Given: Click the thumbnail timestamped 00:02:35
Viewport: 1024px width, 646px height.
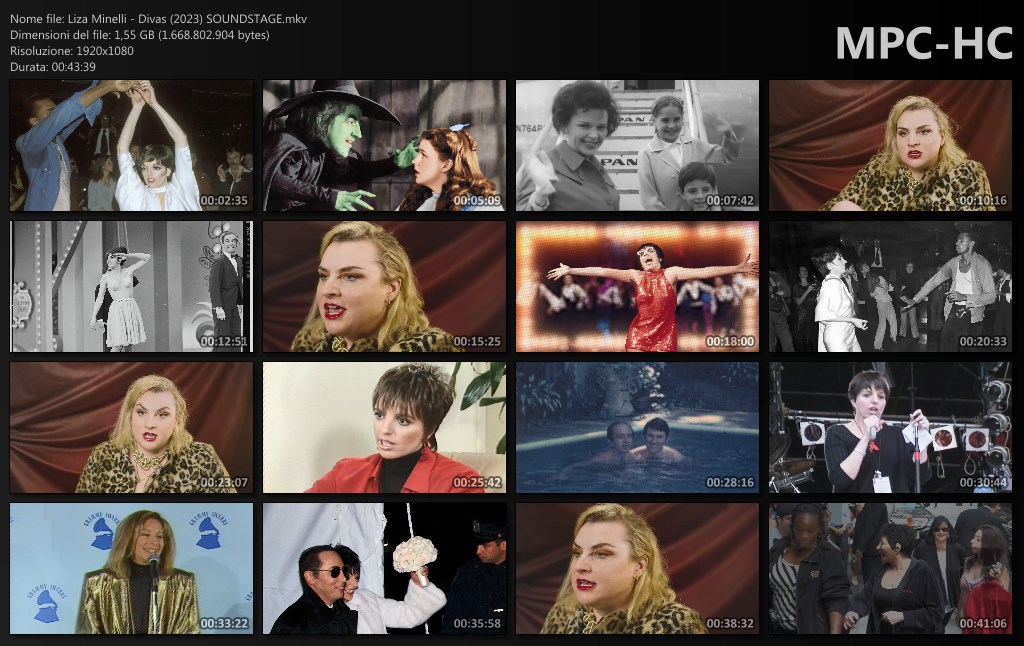Looking at the screenshot, I should [132, 146].
